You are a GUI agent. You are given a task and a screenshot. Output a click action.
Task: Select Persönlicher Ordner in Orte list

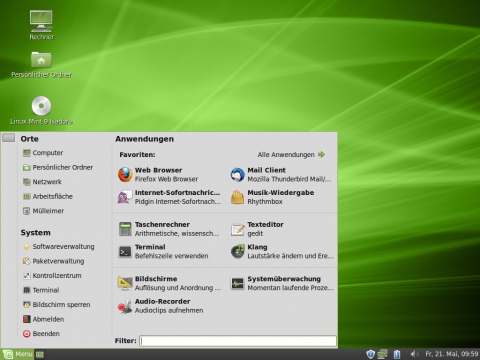point(58,167)
